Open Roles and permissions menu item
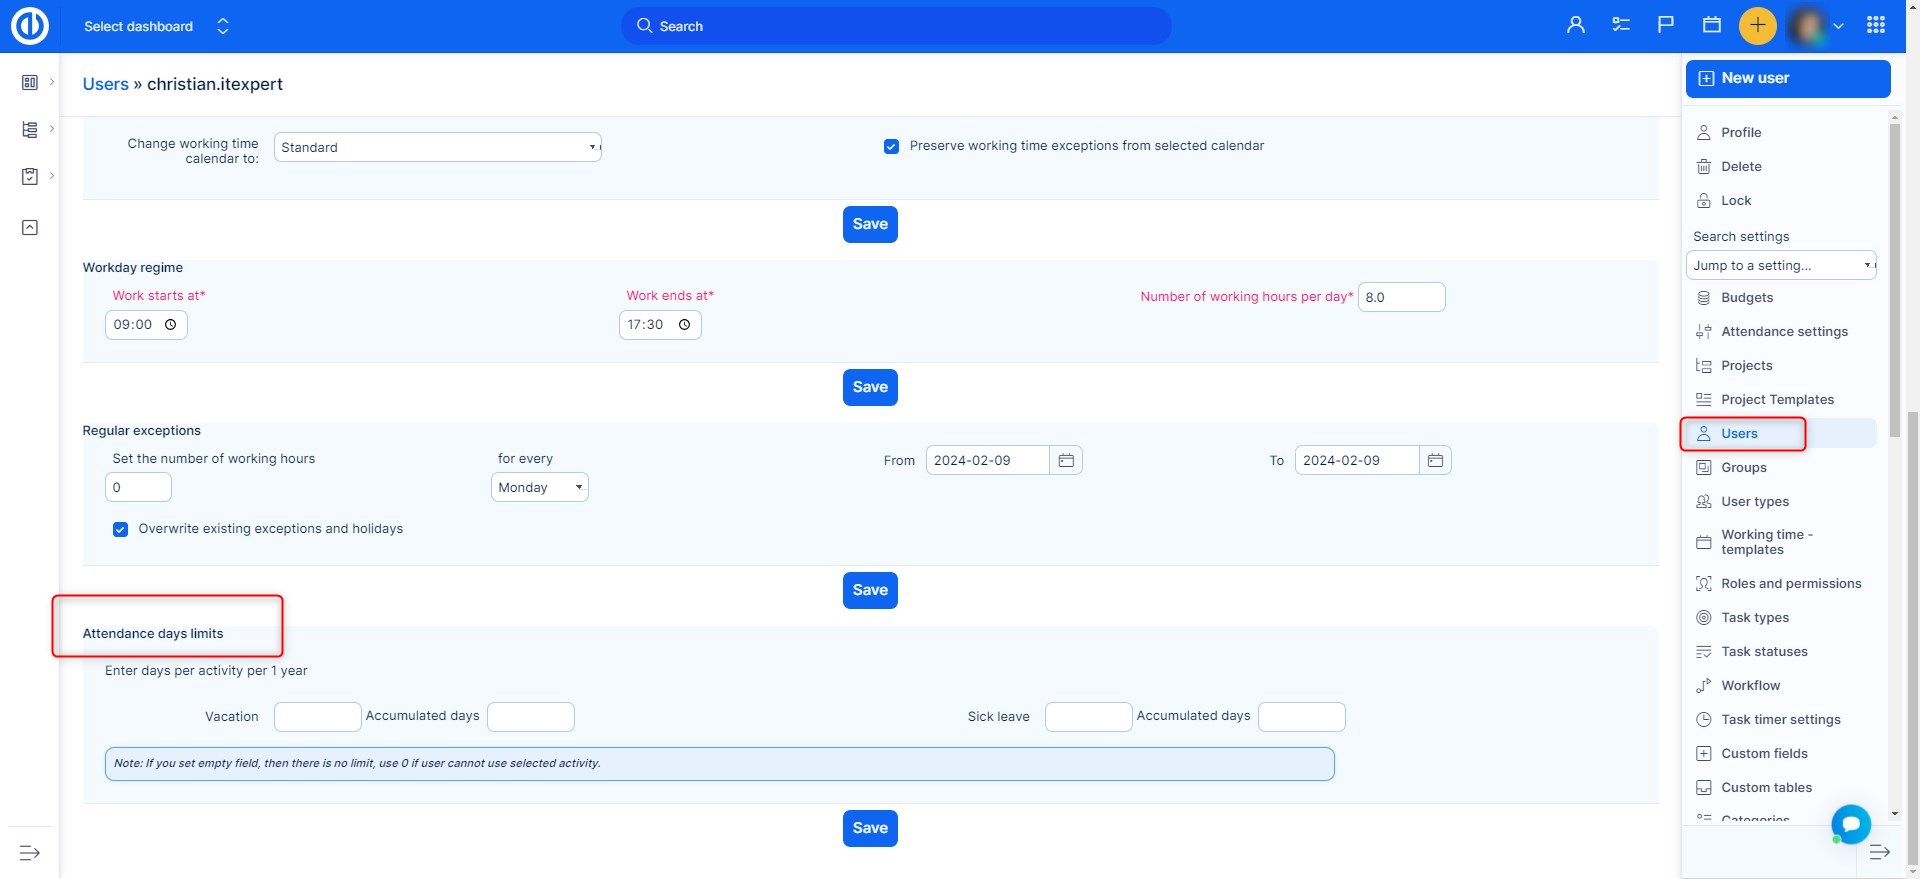 [1790, 584]
